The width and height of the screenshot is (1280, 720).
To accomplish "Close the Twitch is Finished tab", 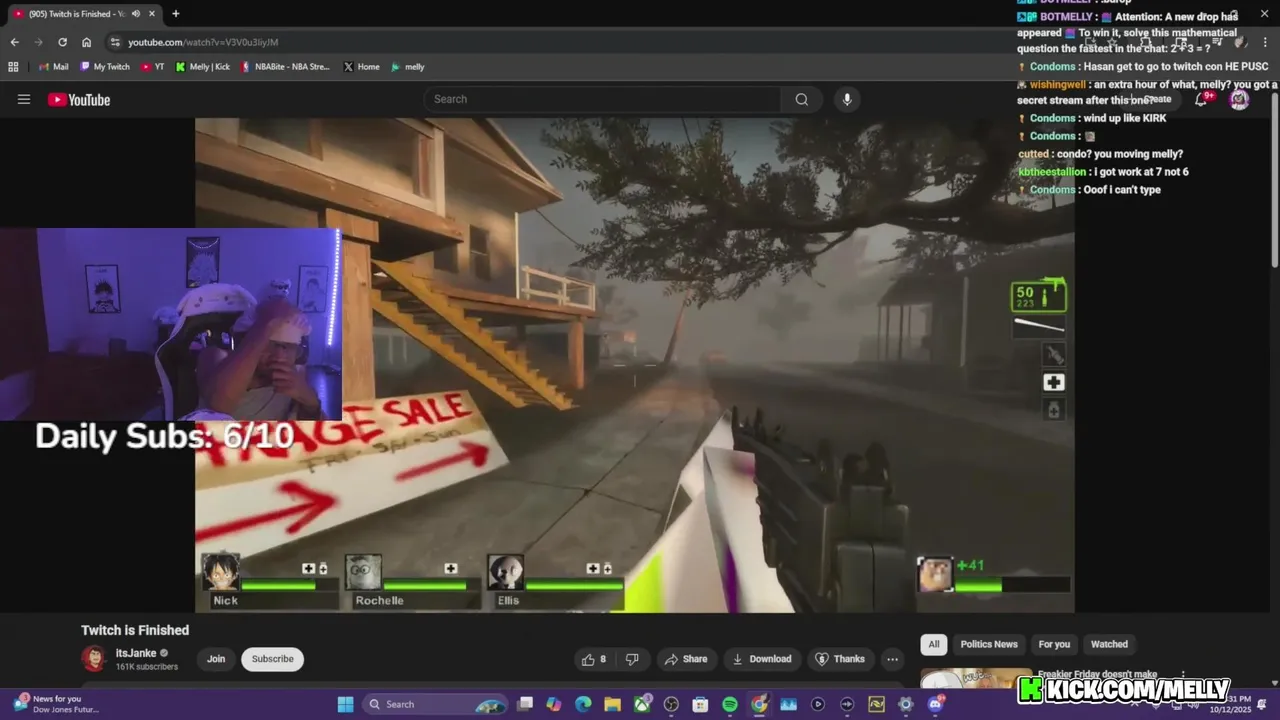I will click(x=152, y=14).
